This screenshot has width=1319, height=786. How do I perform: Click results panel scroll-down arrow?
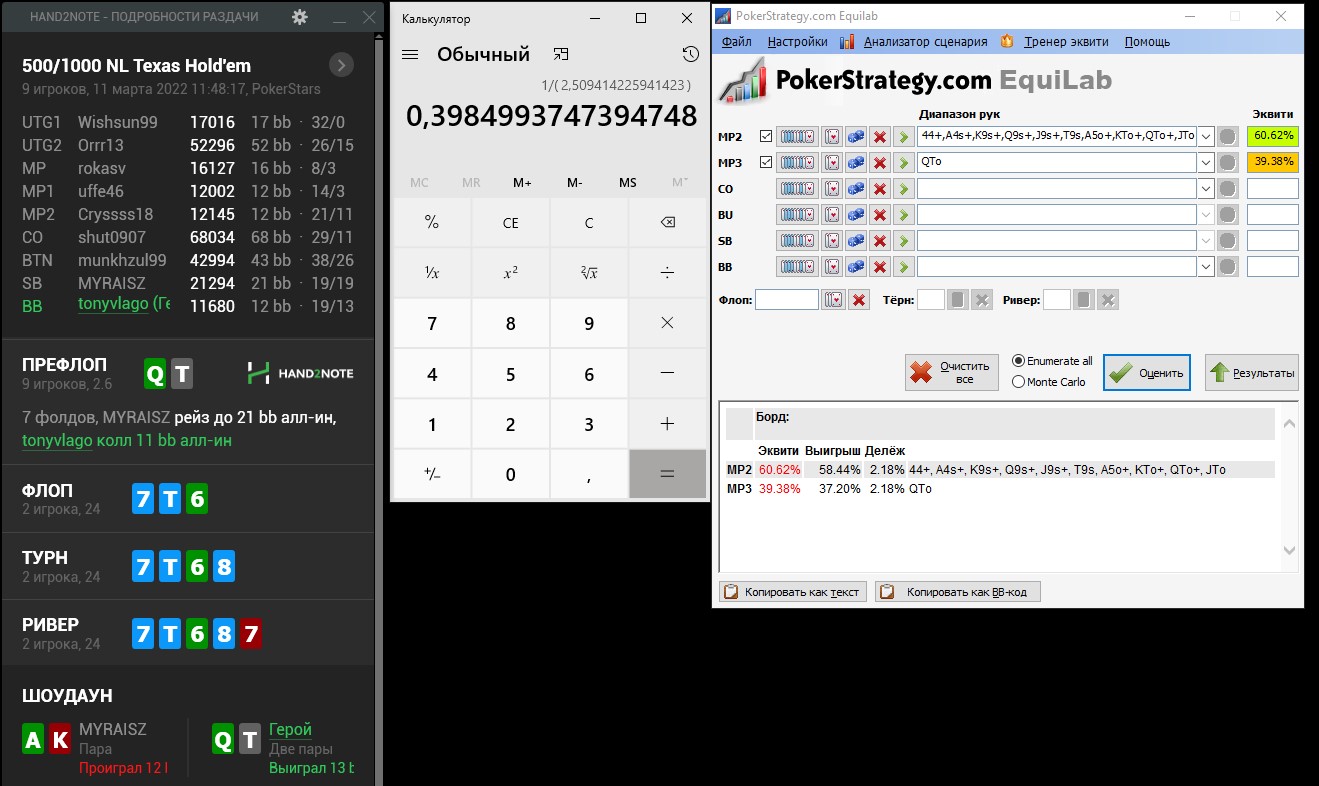(1289, 551)
